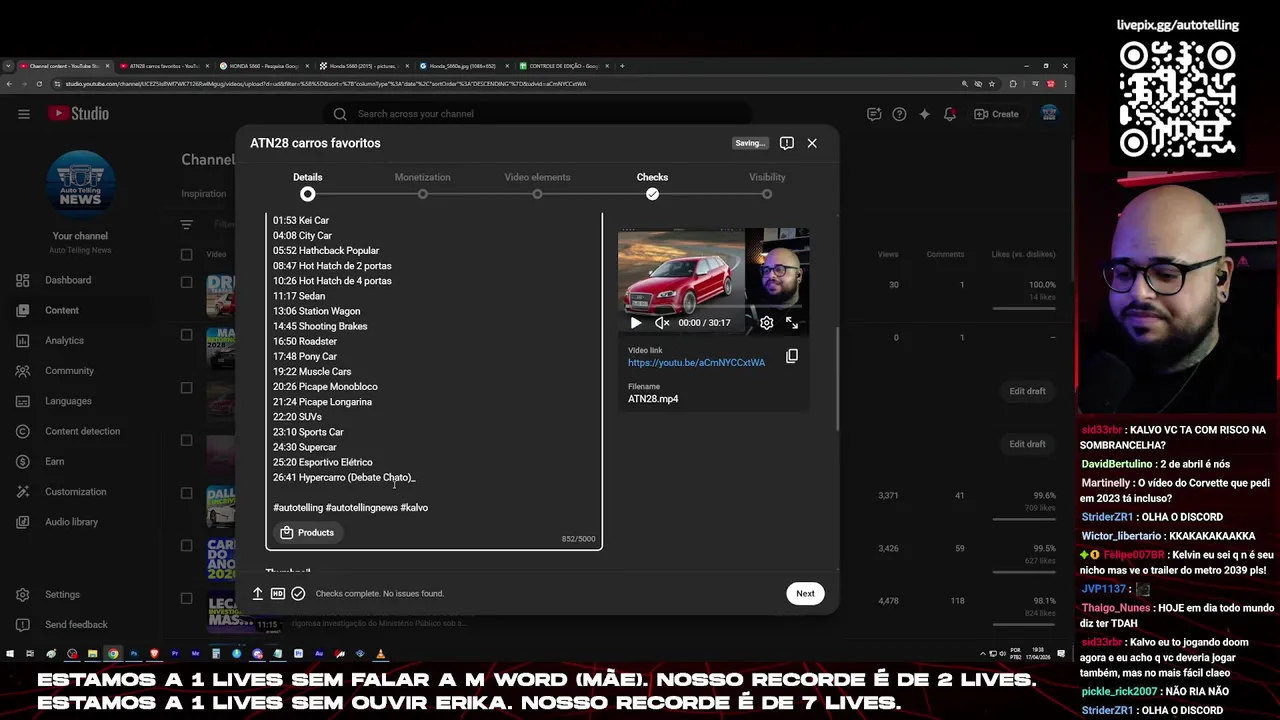Screen dimensions: 1280x720
Task: Open the Products button
Action: pos(307,533)
